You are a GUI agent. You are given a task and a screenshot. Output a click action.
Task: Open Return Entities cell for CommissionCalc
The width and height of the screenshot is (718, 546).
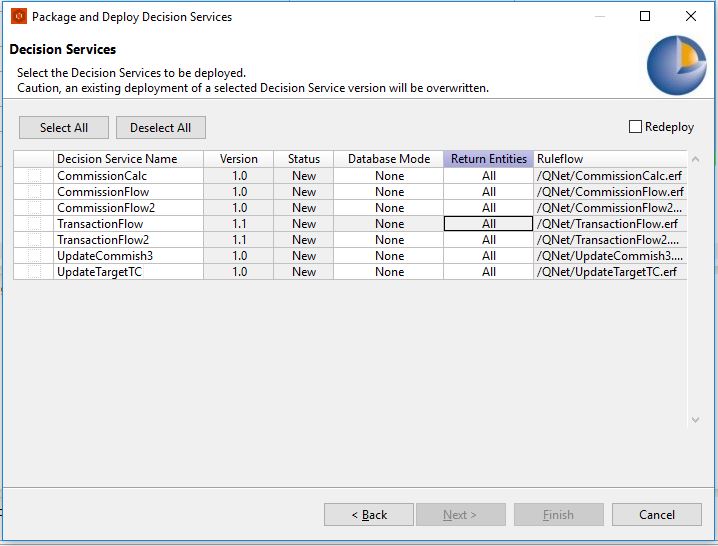489,176
